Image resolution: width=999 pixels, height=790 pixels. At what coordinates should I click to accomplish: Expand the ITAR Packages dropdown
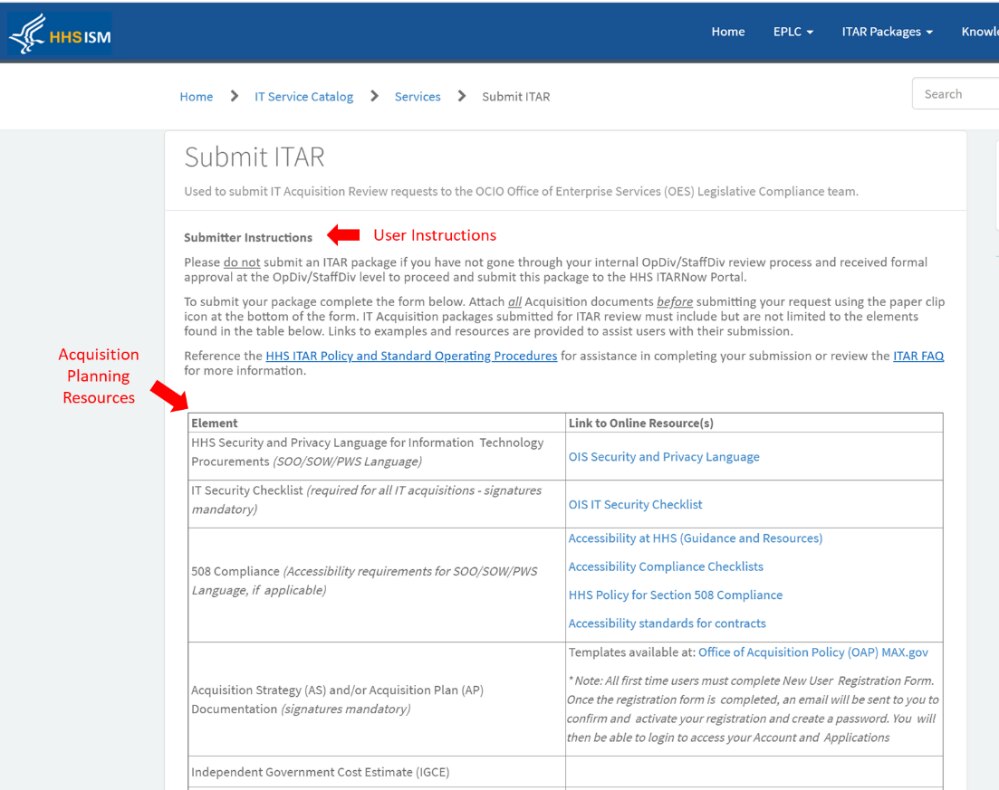click(x=887, y=32)
